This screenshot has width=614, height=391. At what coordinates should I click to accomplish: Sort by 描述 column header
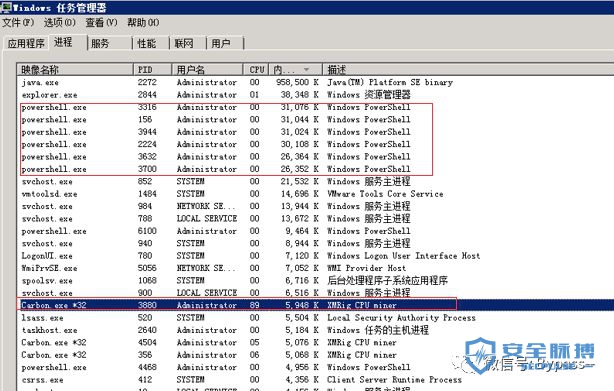click(468, 70)
